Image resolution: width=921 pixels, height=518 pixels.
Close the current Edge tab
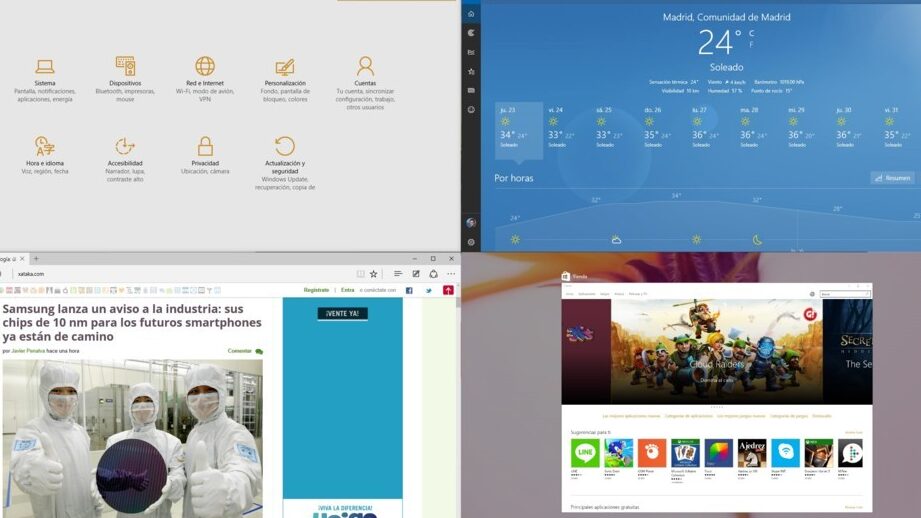(22, 258)
